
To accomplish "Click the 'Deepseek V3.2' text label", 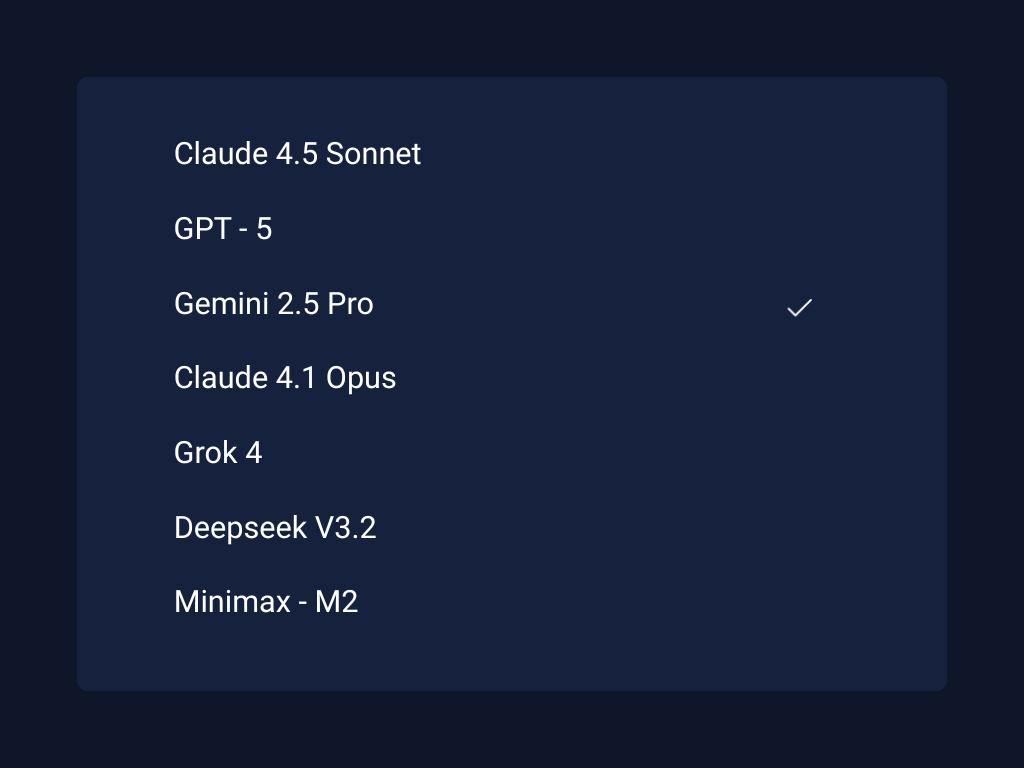I will [275, 527].
